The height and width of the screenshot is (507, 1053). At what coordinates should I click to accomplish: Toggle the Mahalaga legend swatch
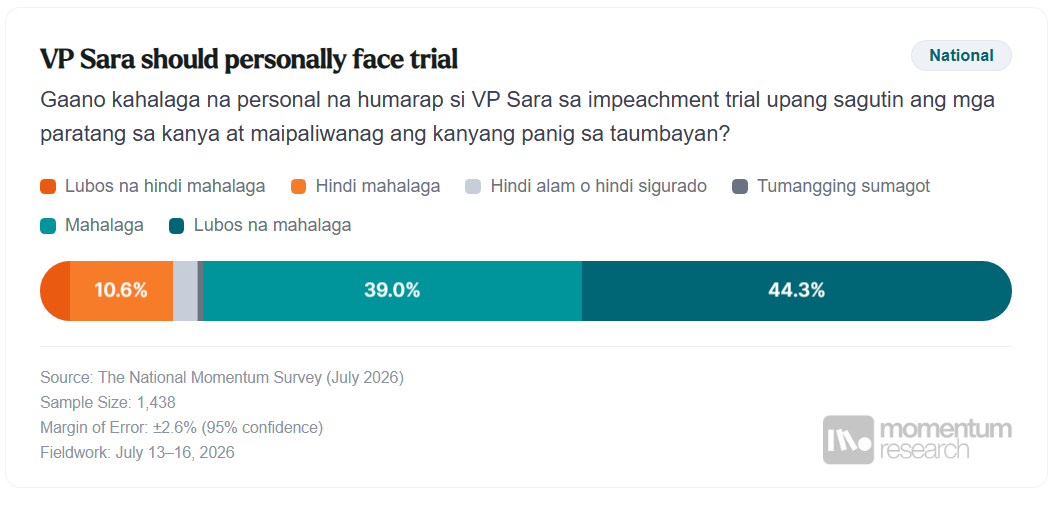point(48,226)
